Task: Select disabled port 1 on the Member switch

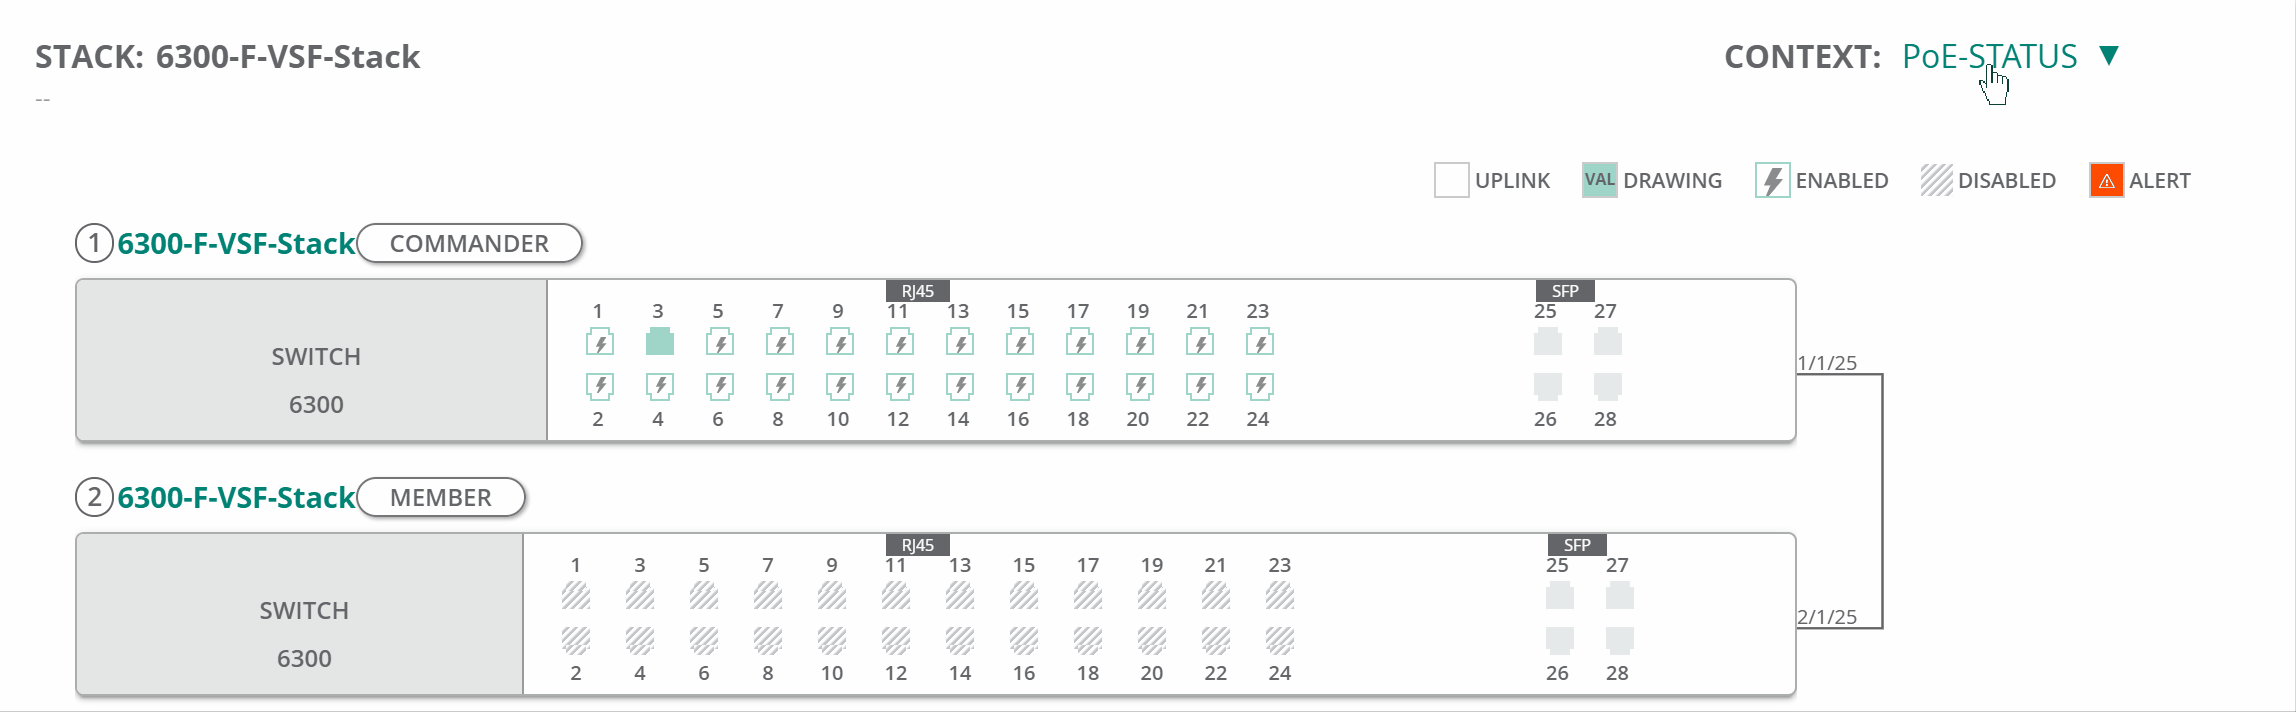Action: (x=575, y=597)
